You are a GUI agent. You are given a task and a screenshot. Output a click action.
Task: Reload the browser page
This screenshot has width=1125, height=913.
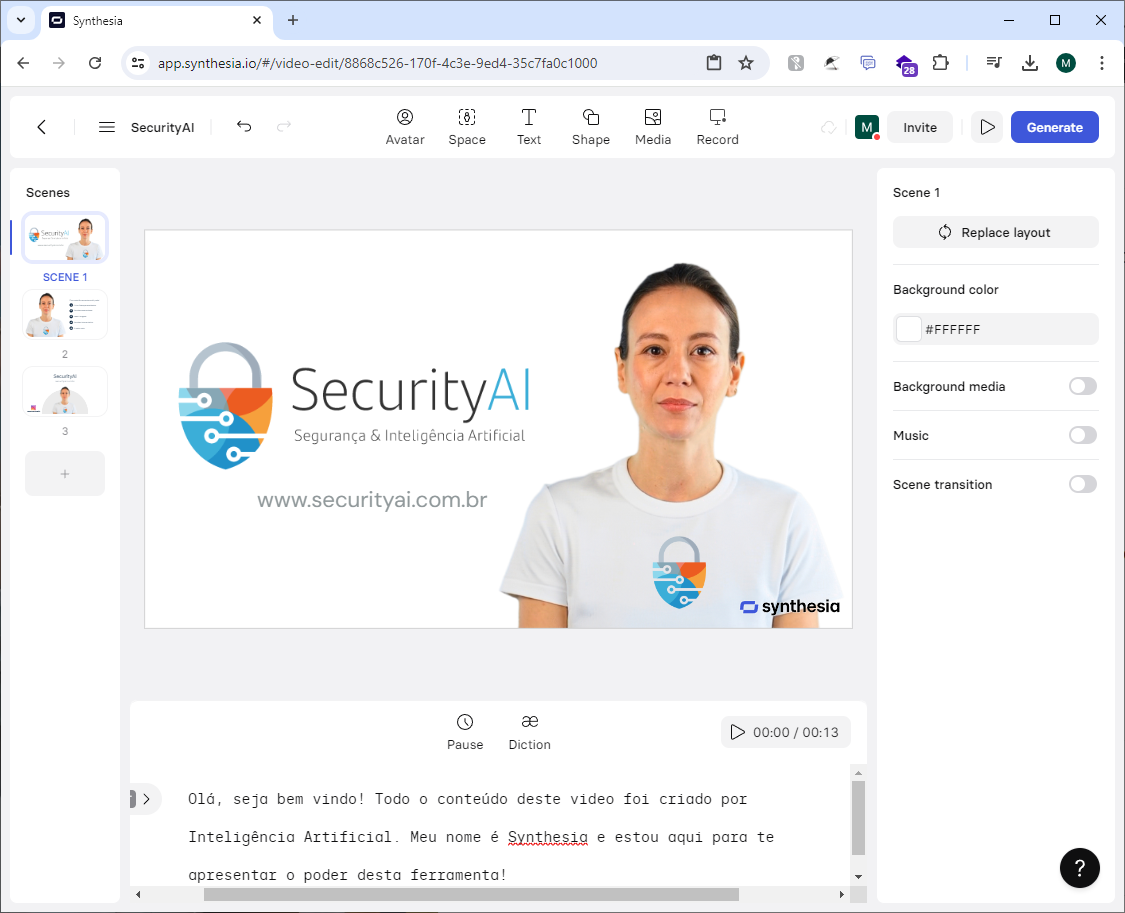(95, 63)
